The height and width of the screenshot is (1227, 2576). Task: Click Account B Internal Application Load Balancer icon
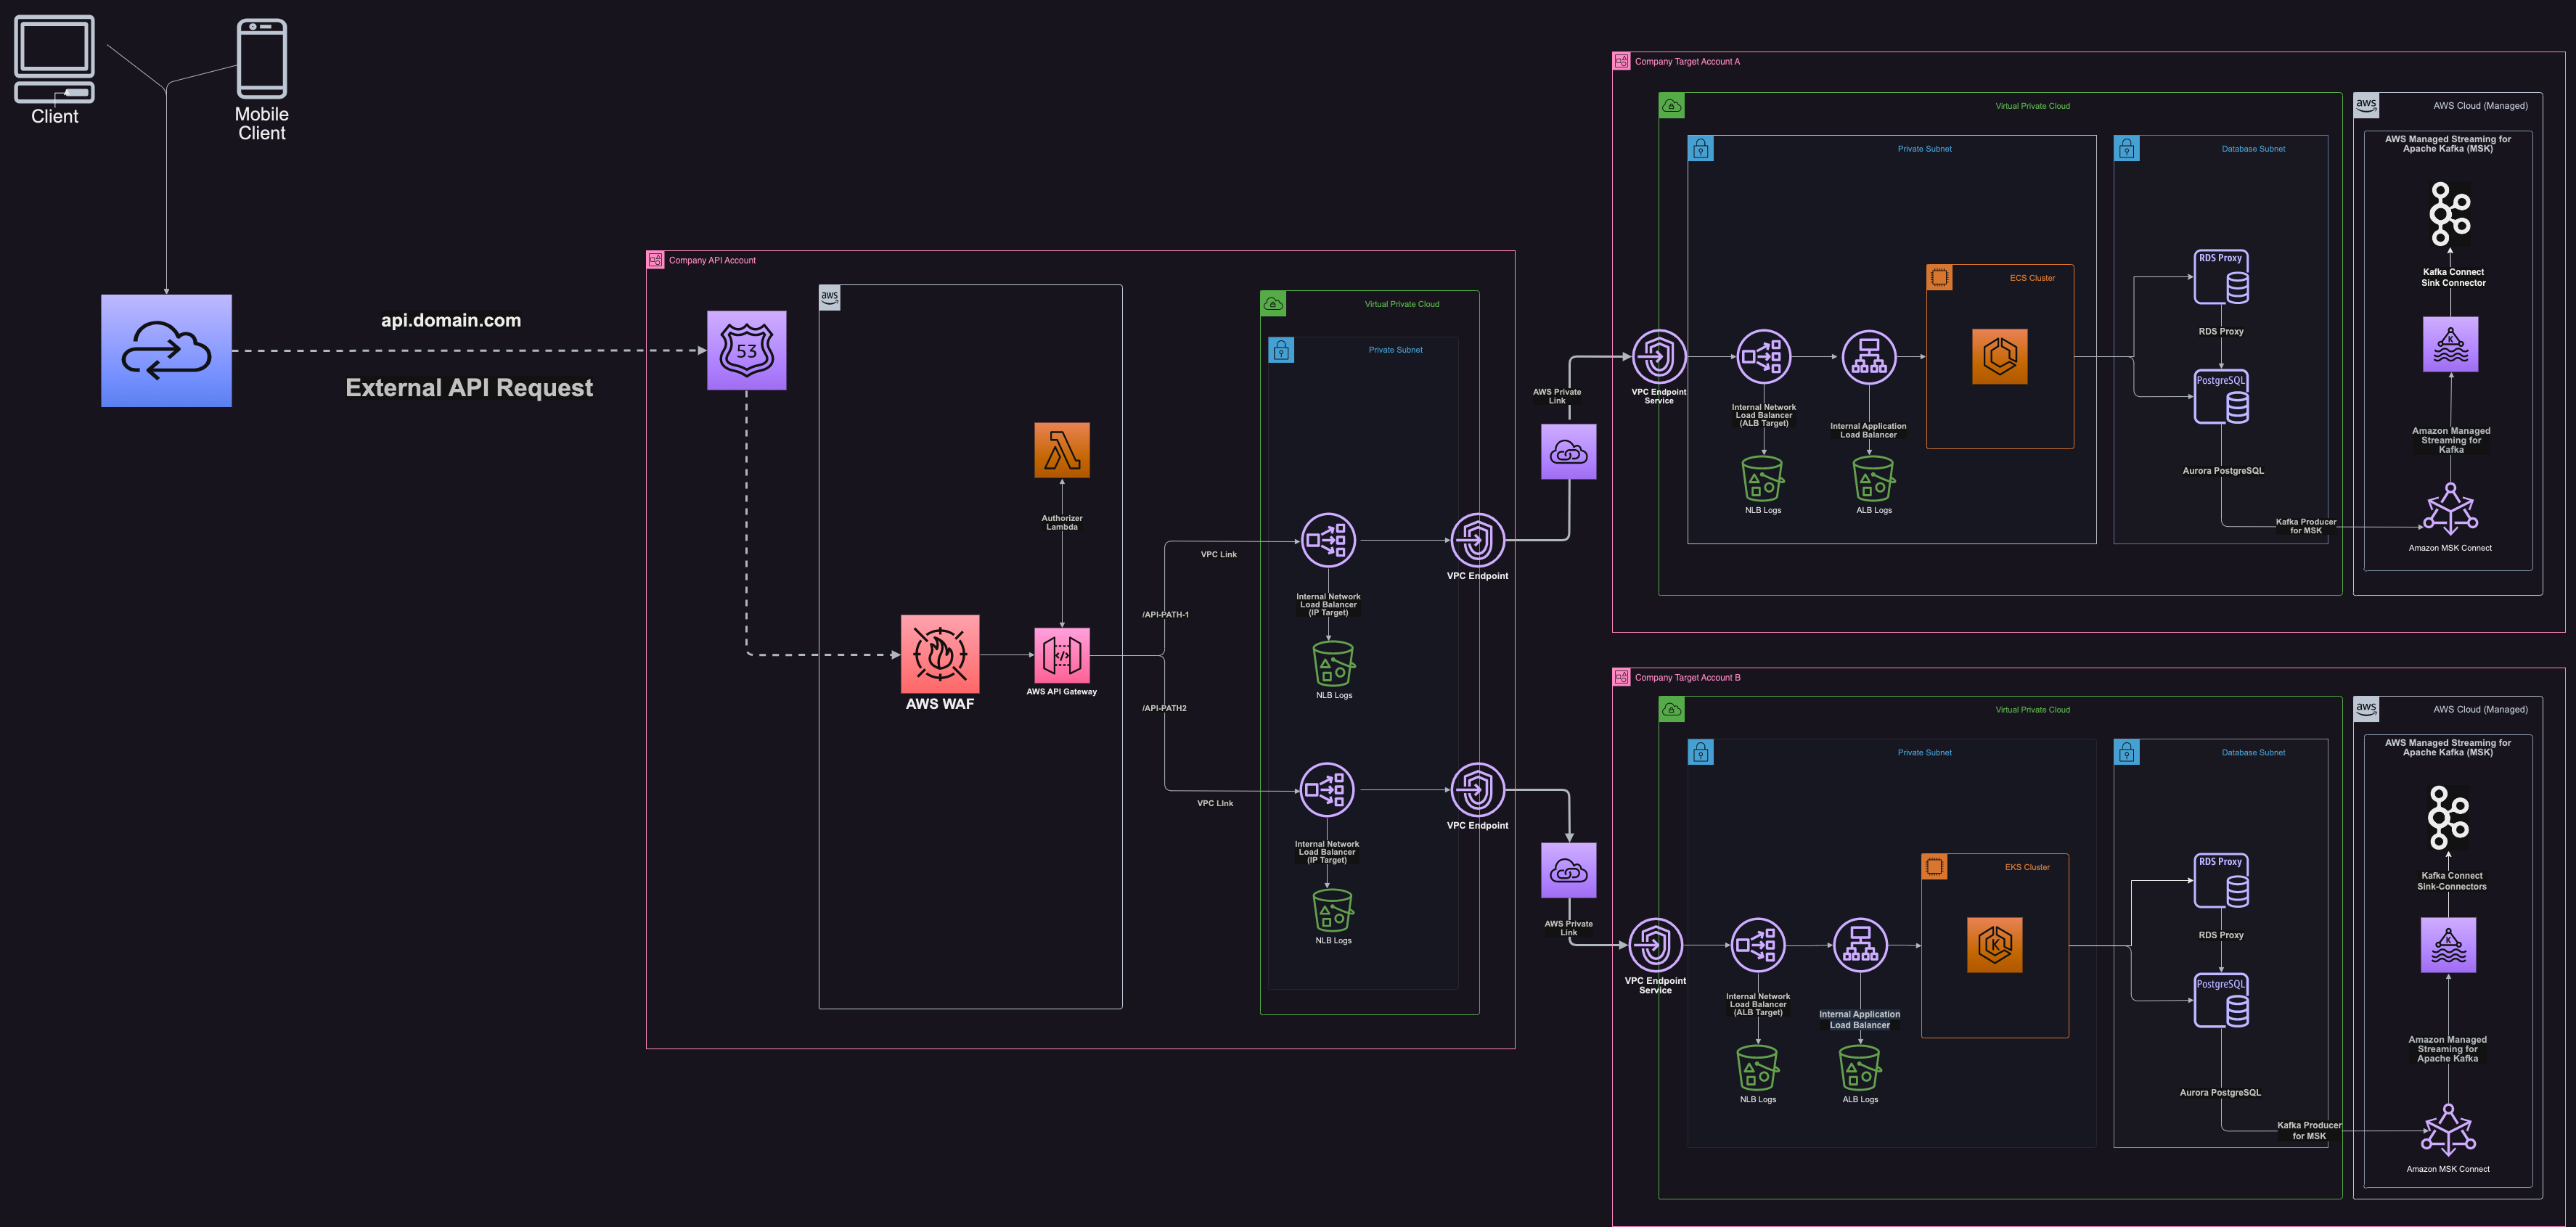click(1859, 945)
